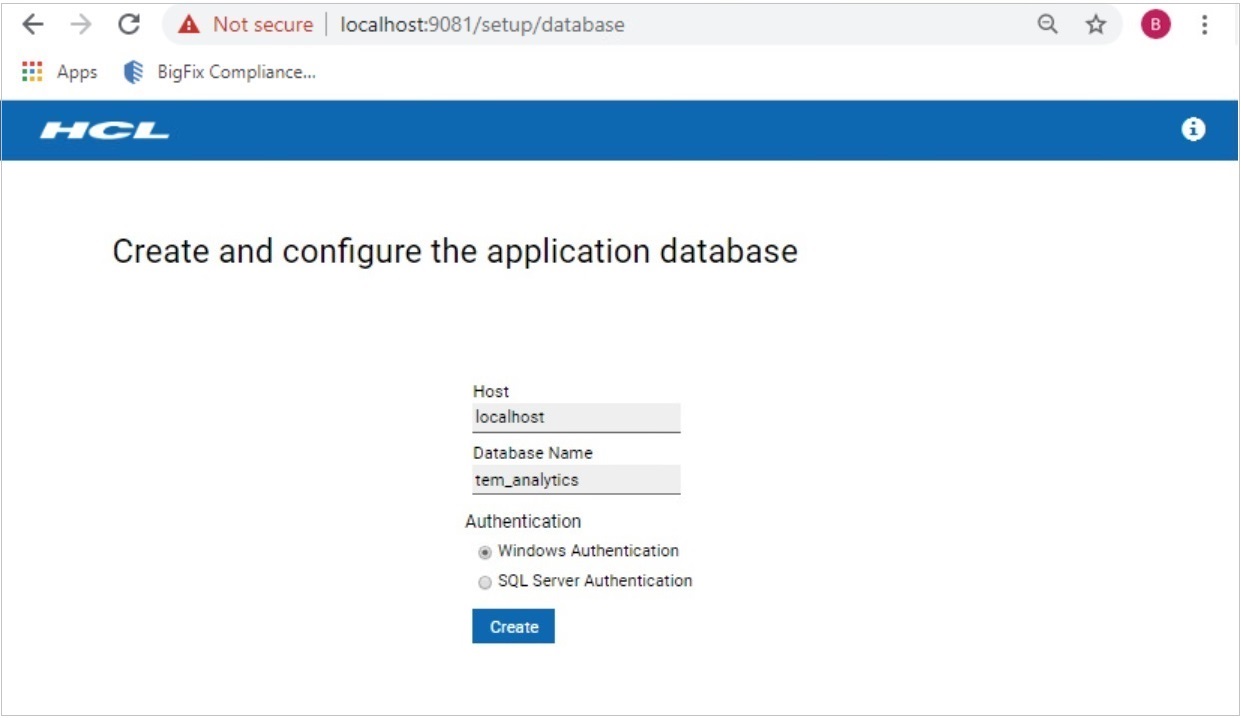Click the browser back arrow
Screen dimensions: 1241x718
click(33, 25)
